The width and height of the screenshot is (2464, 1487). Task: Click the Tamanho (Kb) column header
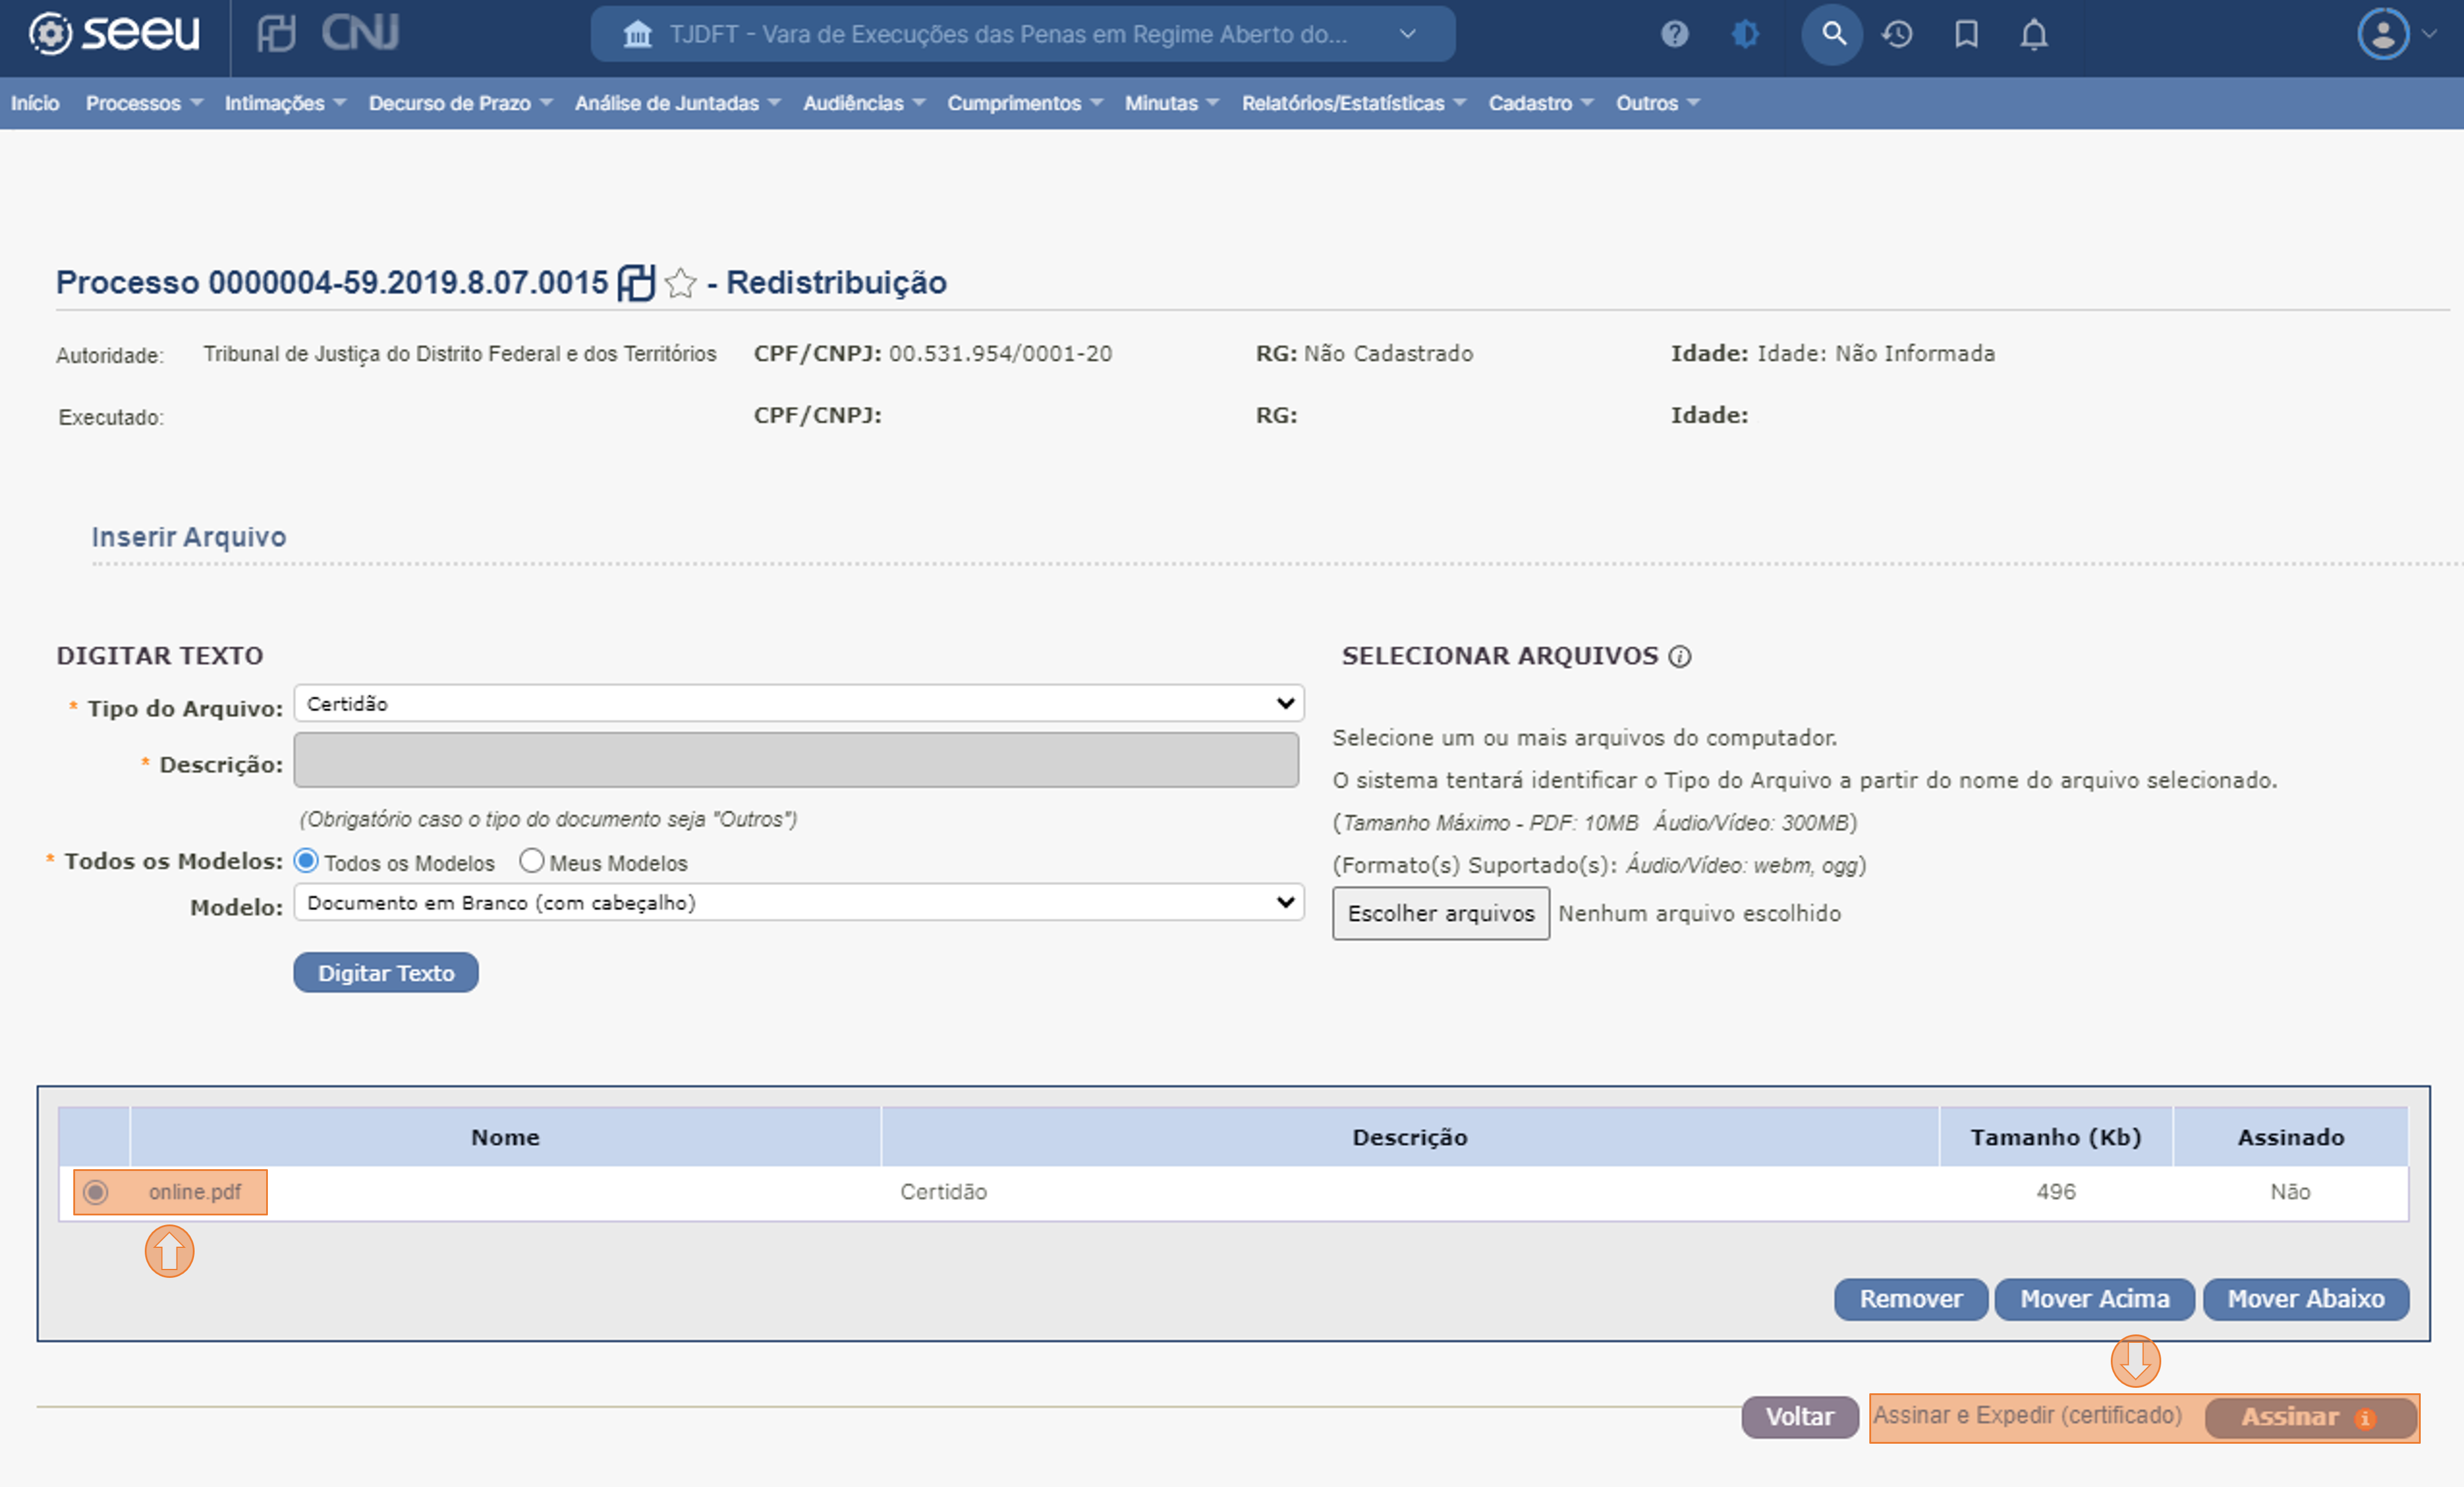tap(2056, 1137)
